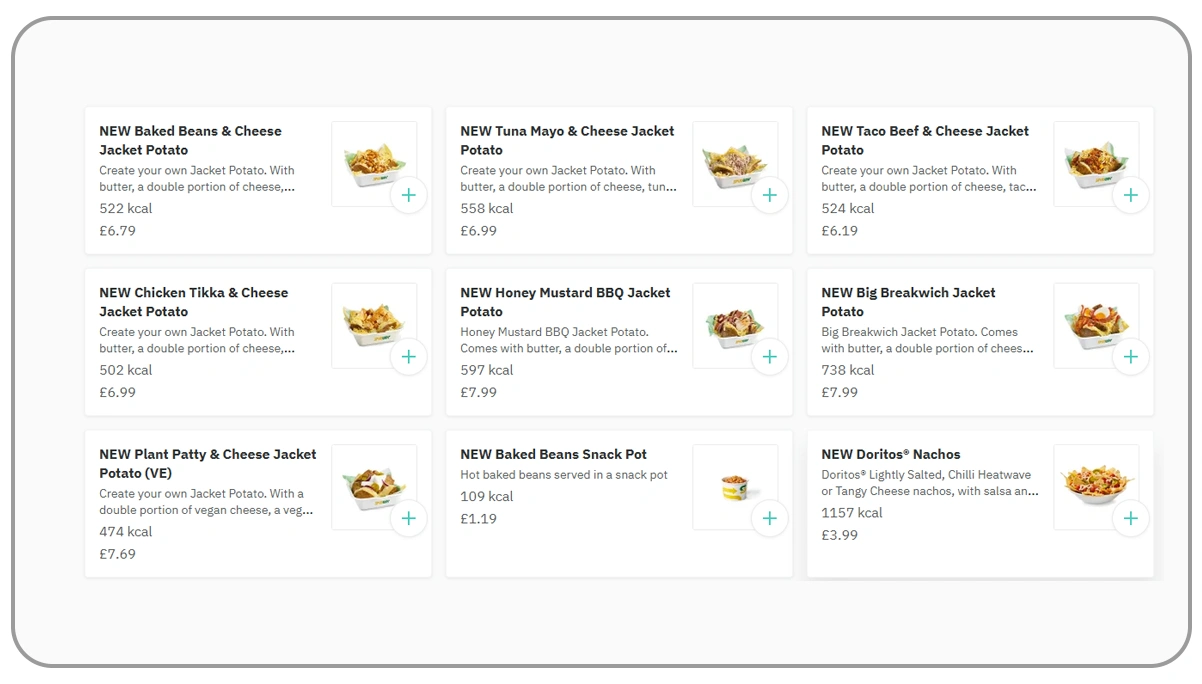Open the Baked Beans & Cheese Jacket Potato photo

pyautogui.click(x=371, y=160)
